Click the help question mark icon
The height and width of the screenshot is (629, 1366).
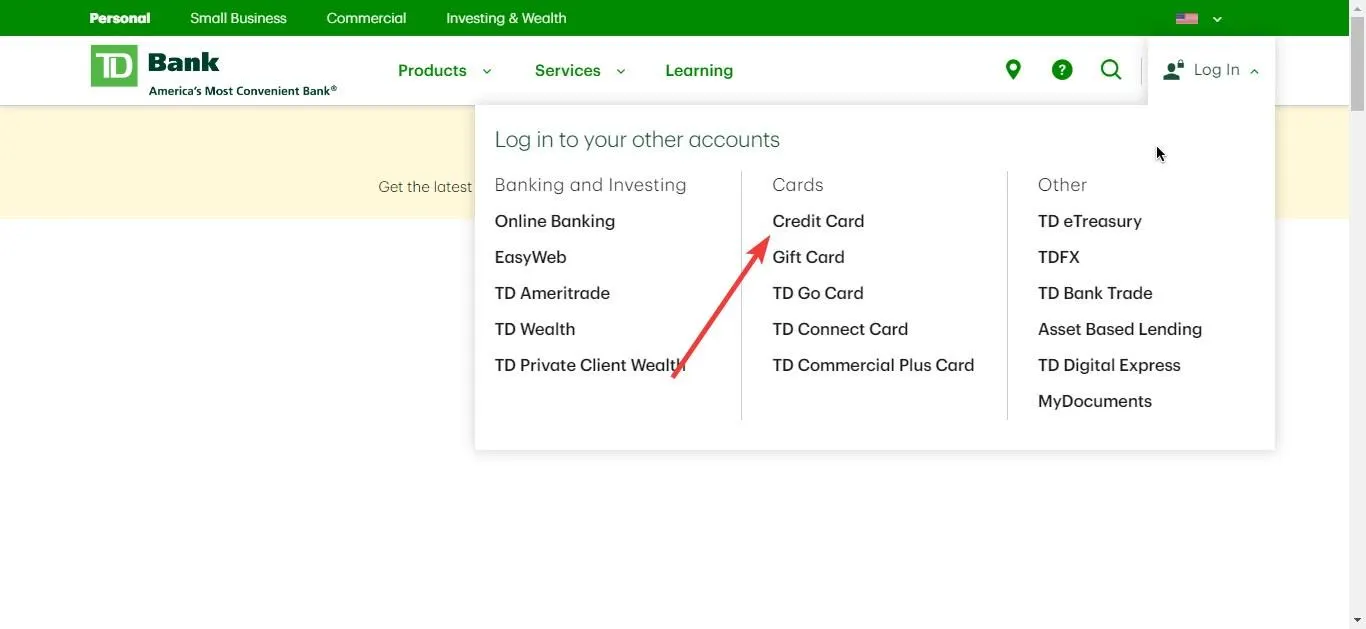pos(1062,70)
